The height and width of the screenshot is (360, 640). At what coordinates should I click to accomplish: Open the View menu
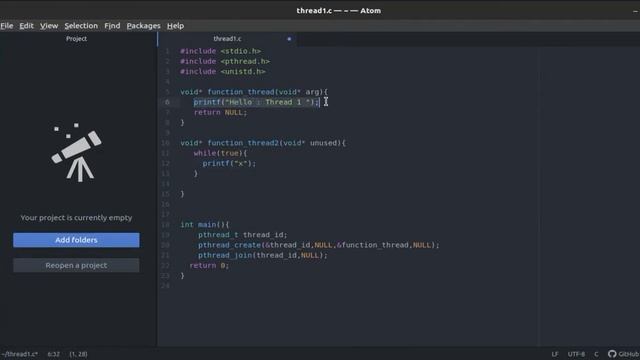[49, 26]
